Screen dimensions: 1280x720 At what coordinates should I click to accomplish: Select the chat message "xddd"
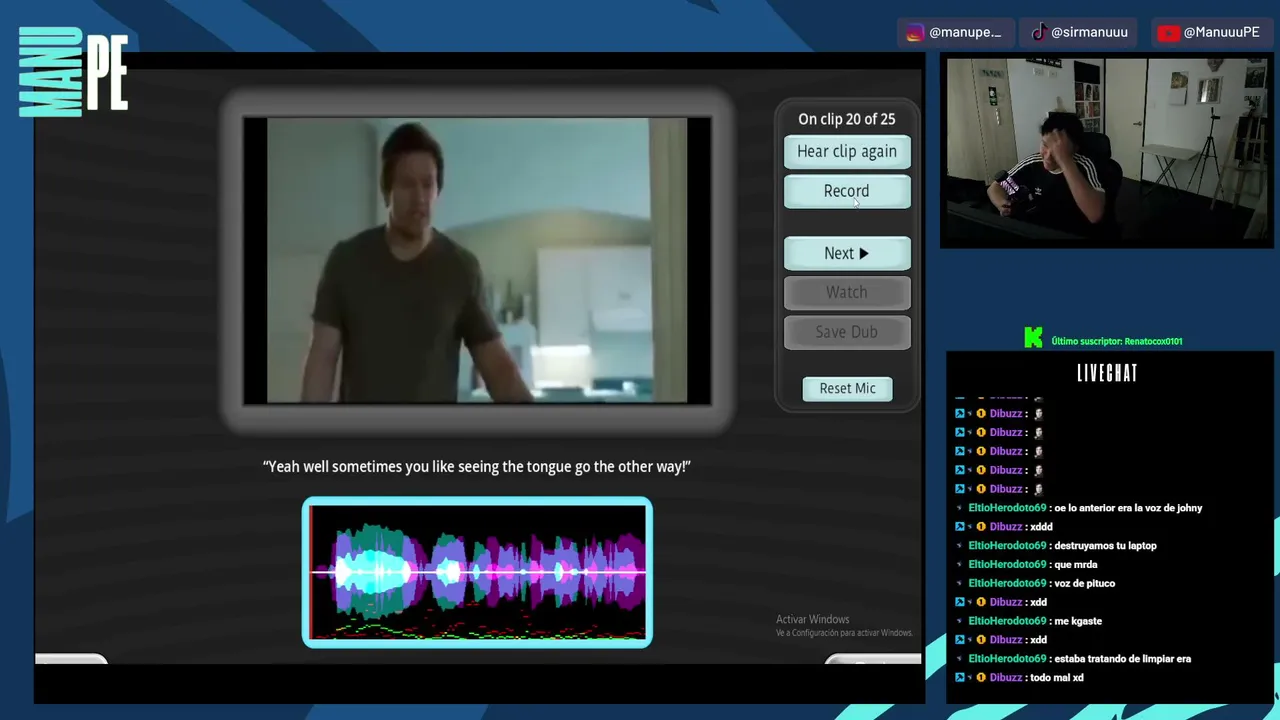click(1041, 527)
